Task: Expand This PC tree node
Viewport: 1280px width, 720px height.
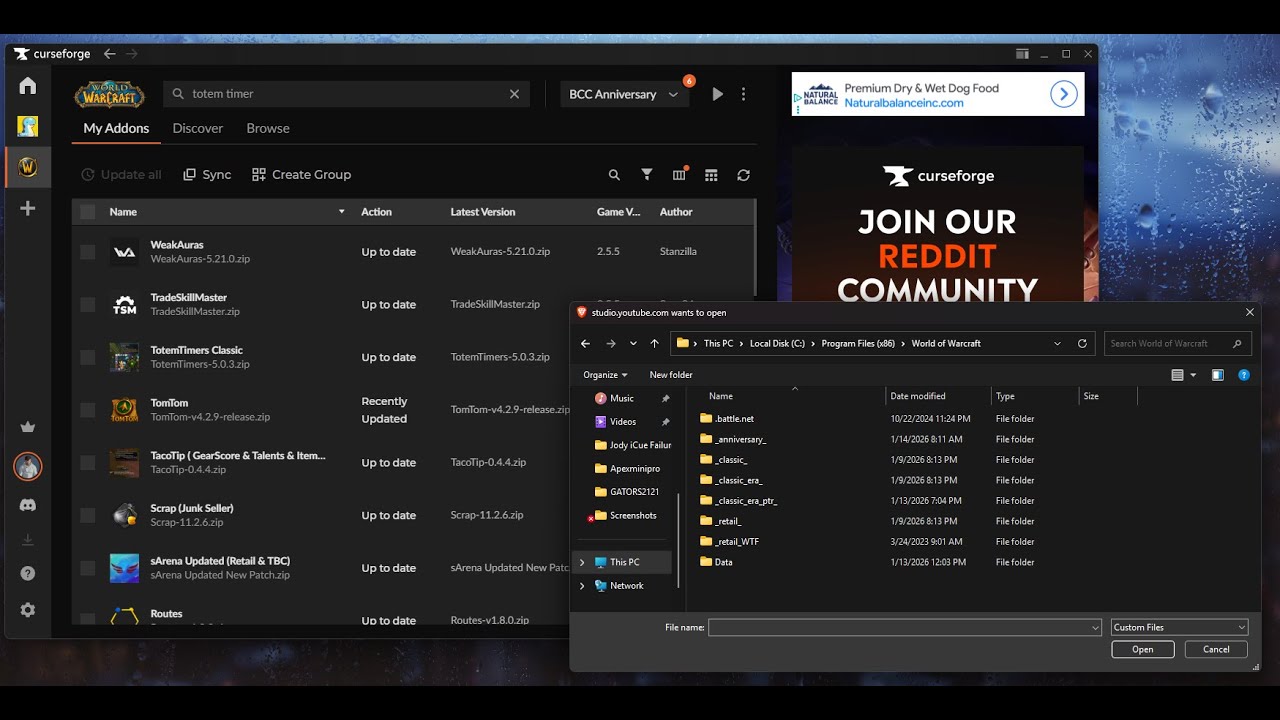Action: (582, 562)
